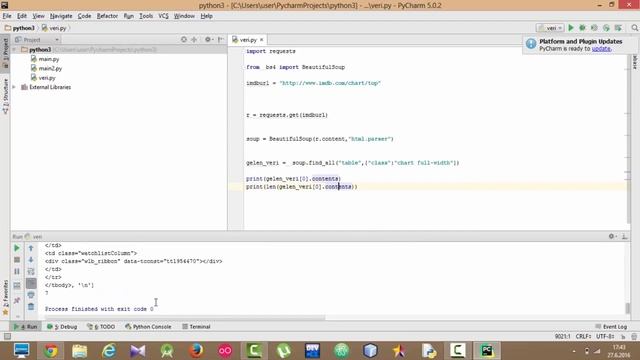
Task: Open the Search Everywhere magnifier
Action: point(634,28)
